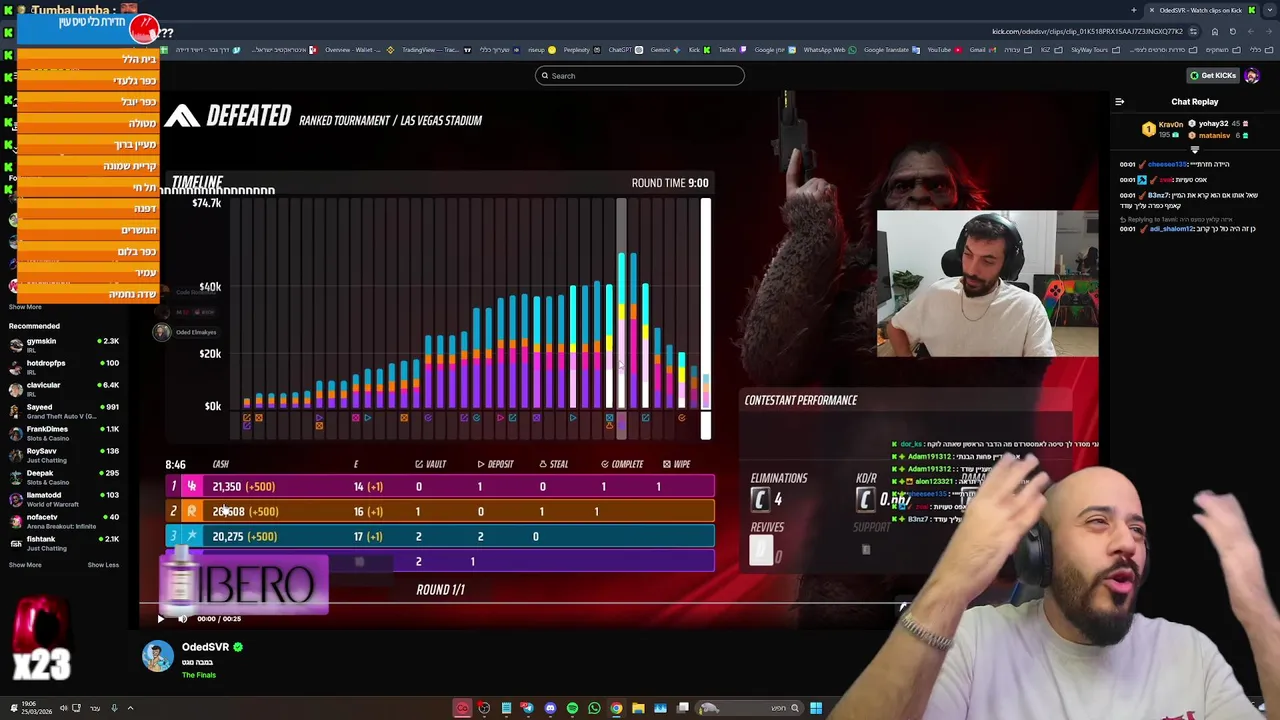Open The Finals category link

coord(199,675)
